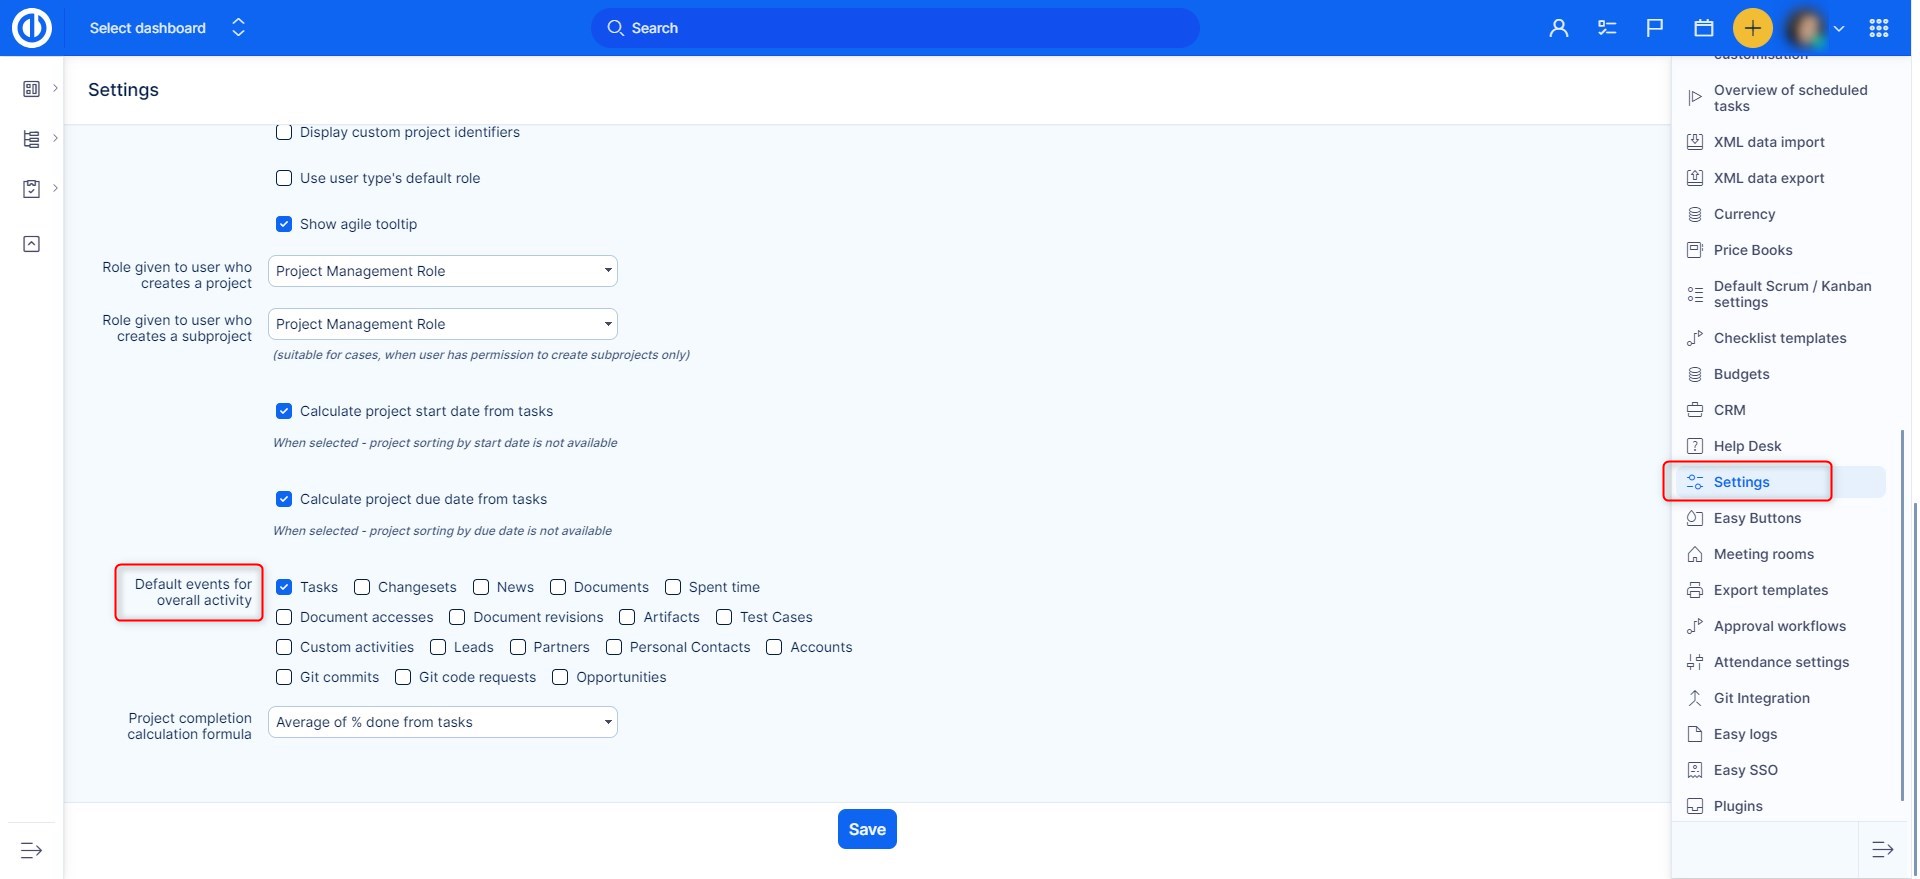1920x879 pixels.
Task: Click the task checklist icon in header
Action: (x=1607, y=28)
